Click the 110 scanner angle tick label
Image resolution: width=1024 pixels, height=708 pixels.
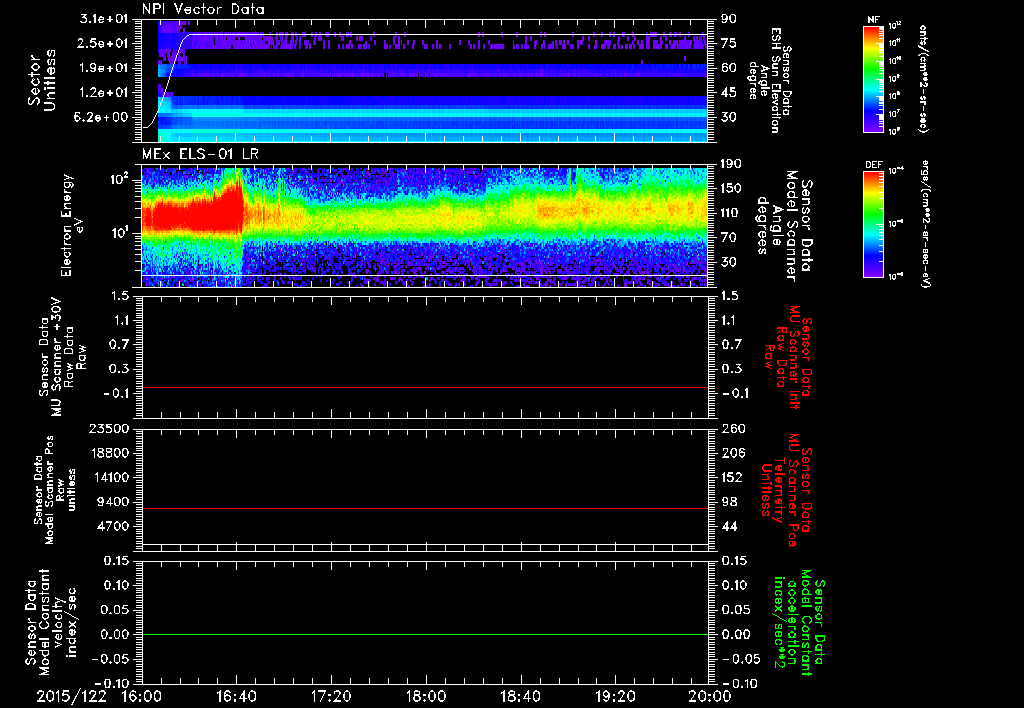coord(732,213)
